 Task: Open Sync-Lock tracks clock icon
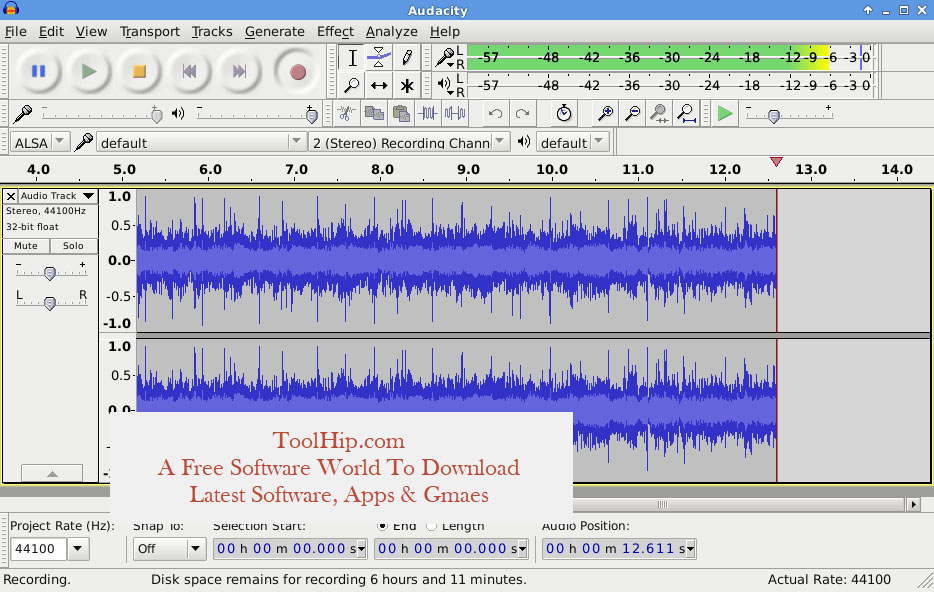point(563,113)
